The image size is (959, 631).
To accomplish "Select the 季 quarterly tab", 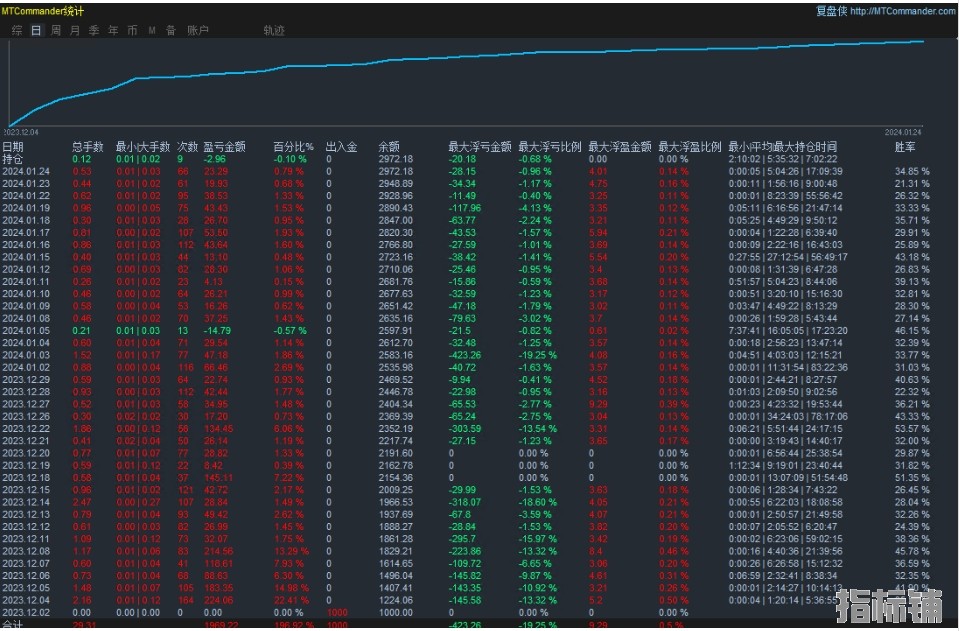I will tap(94, 30).
